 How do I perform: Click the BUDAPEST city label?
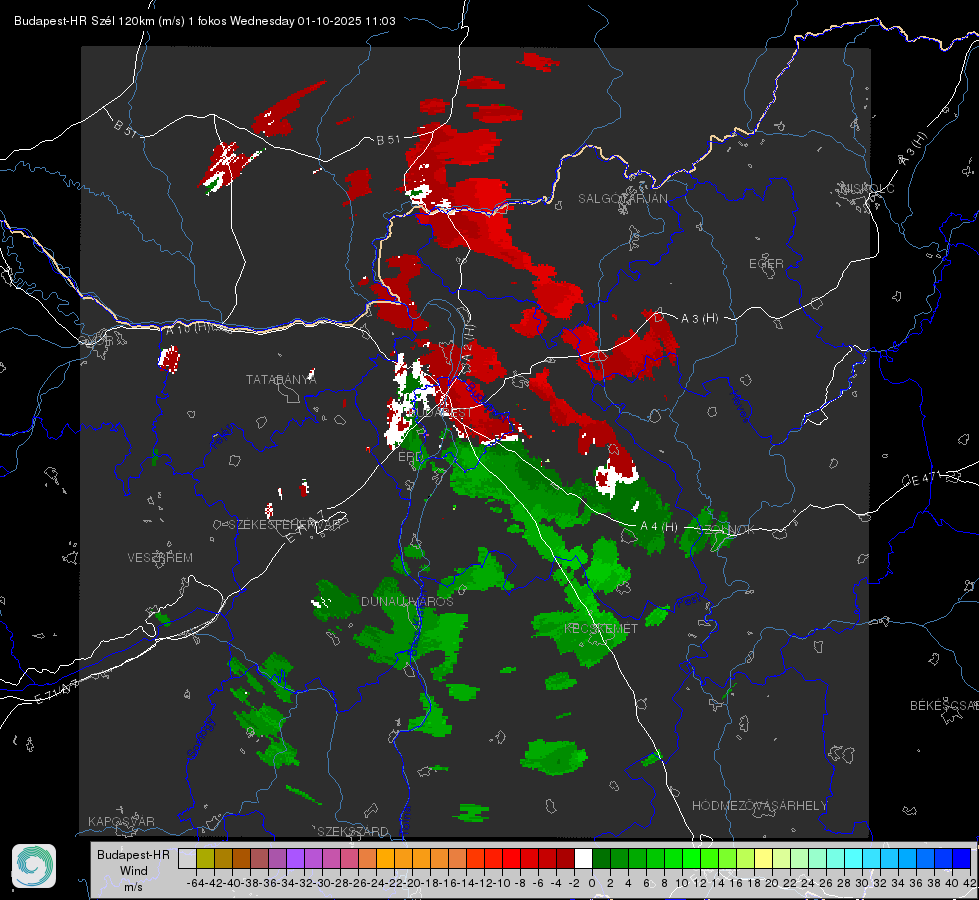(441, 413)
